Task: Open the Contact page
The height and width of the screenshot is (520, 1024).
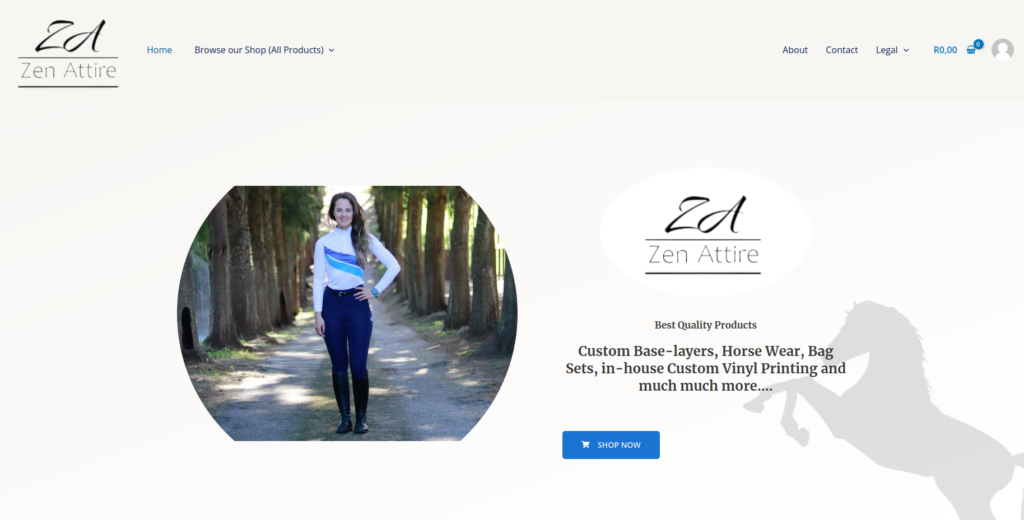Action: [x=841, y=50]
